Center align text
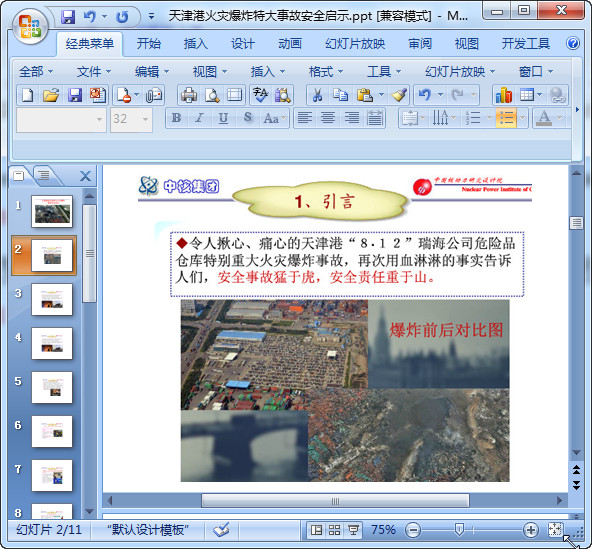The height and width of the screenshot is (549, 592). (x=328, y=118)
